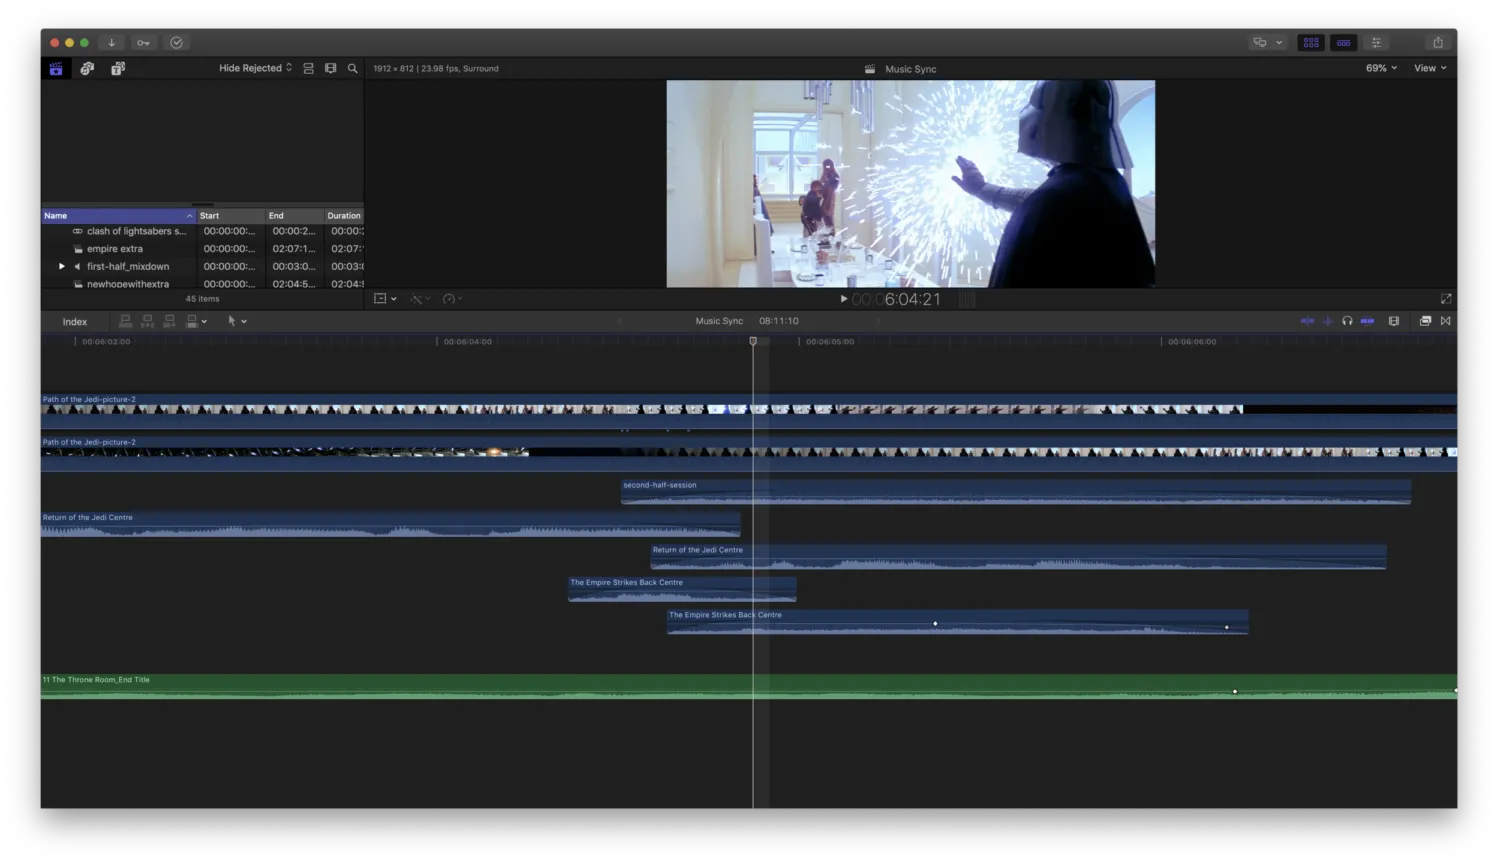Enter full screen viewer with arrows icon
The width and height of the screenshot is (1500, 862).
(1446, 299)
